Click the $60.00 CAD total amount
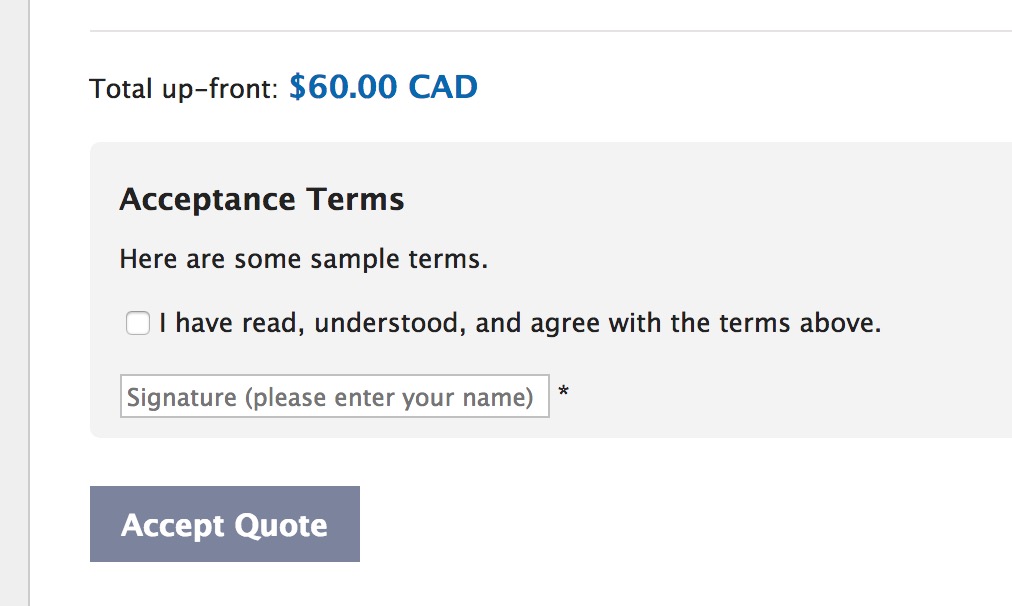This screenshot has width=1012, height=606. (383, 86)
